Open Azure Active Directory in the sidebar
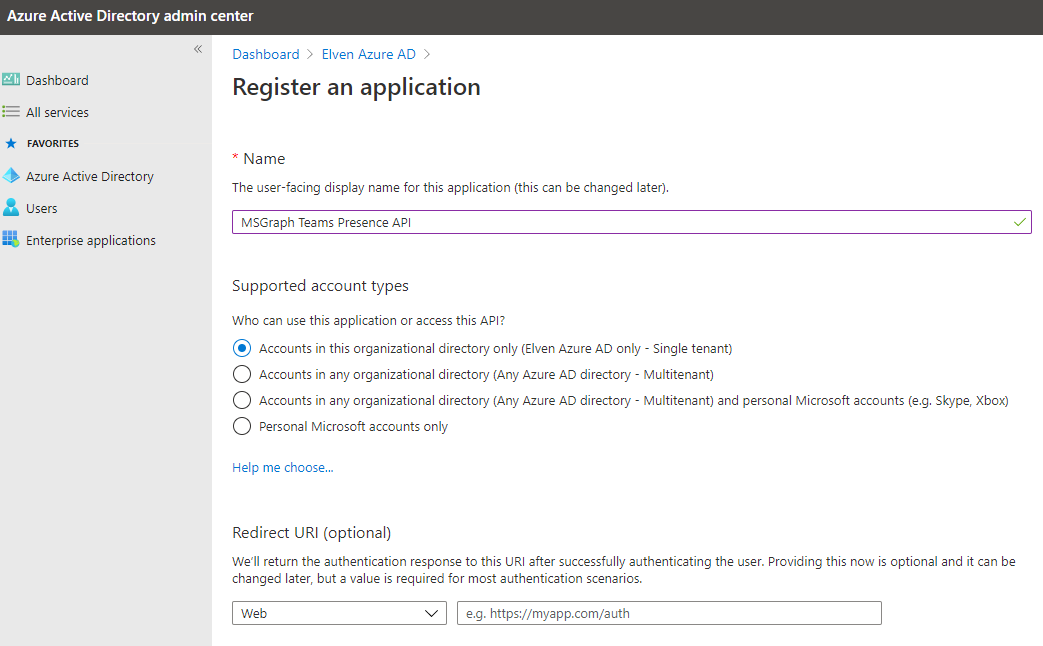 [90, 176]
